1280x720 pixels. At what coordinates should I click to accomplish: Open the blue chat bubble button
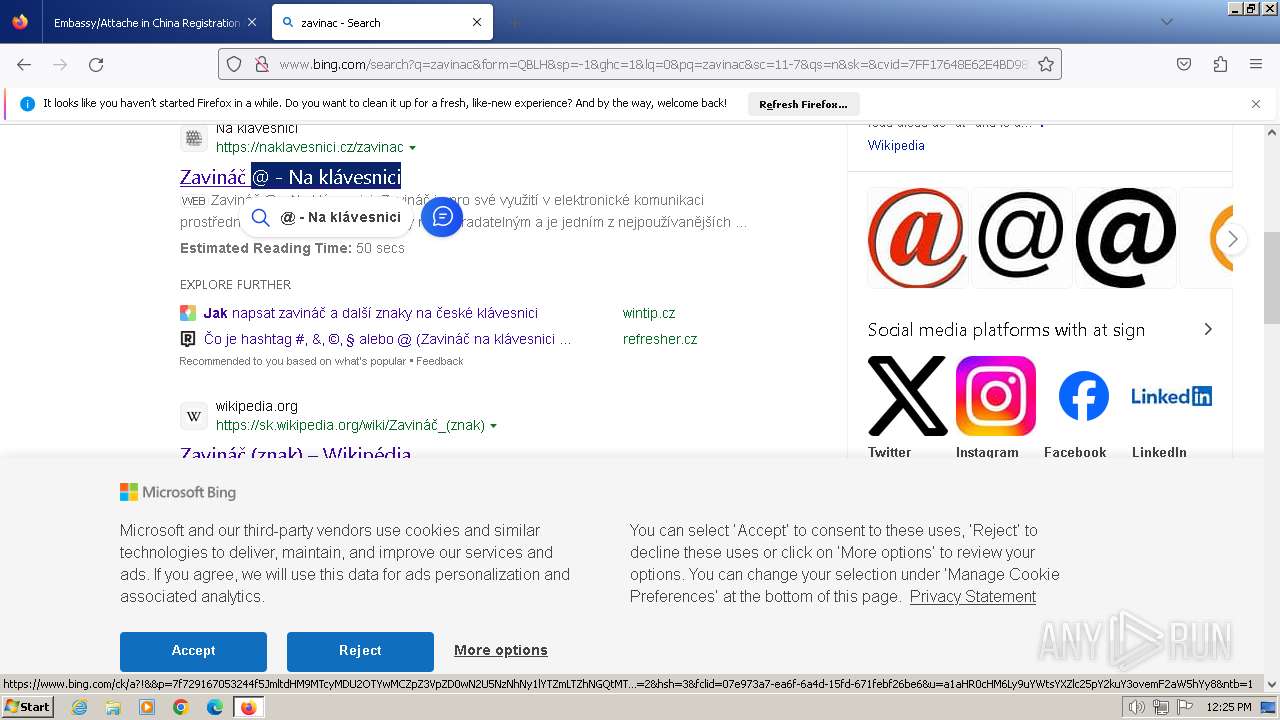pyautogui.click(x=442, y=217)
